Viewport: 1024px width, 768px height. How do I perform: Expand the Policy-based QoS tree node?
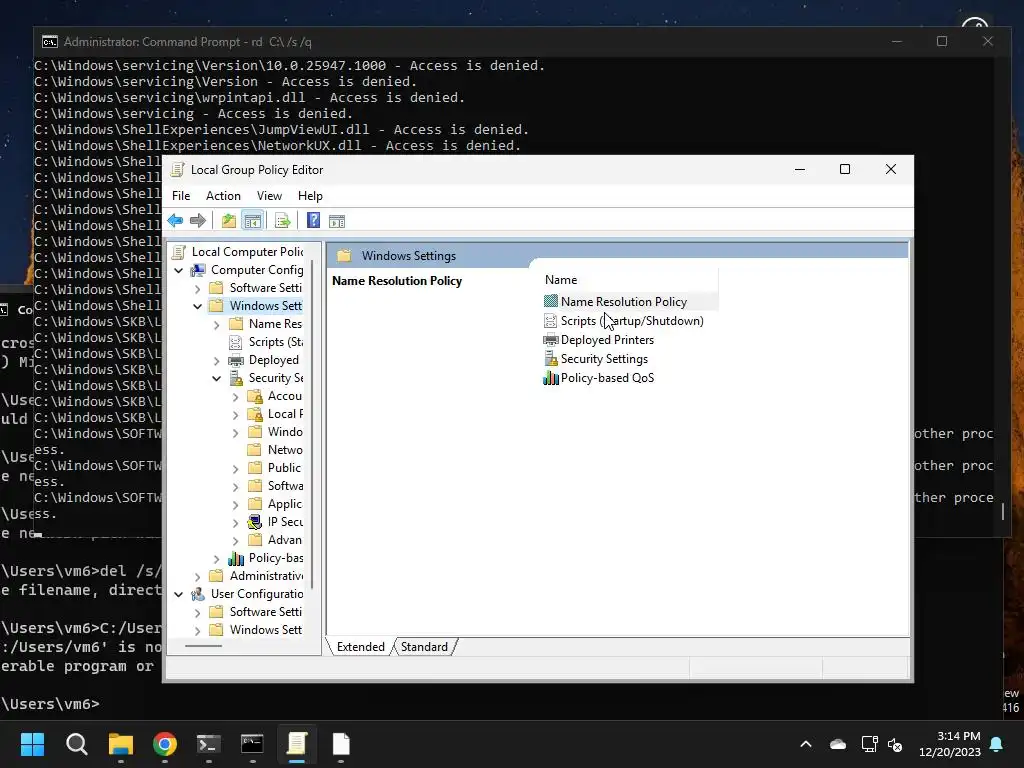tap(216, 558)
